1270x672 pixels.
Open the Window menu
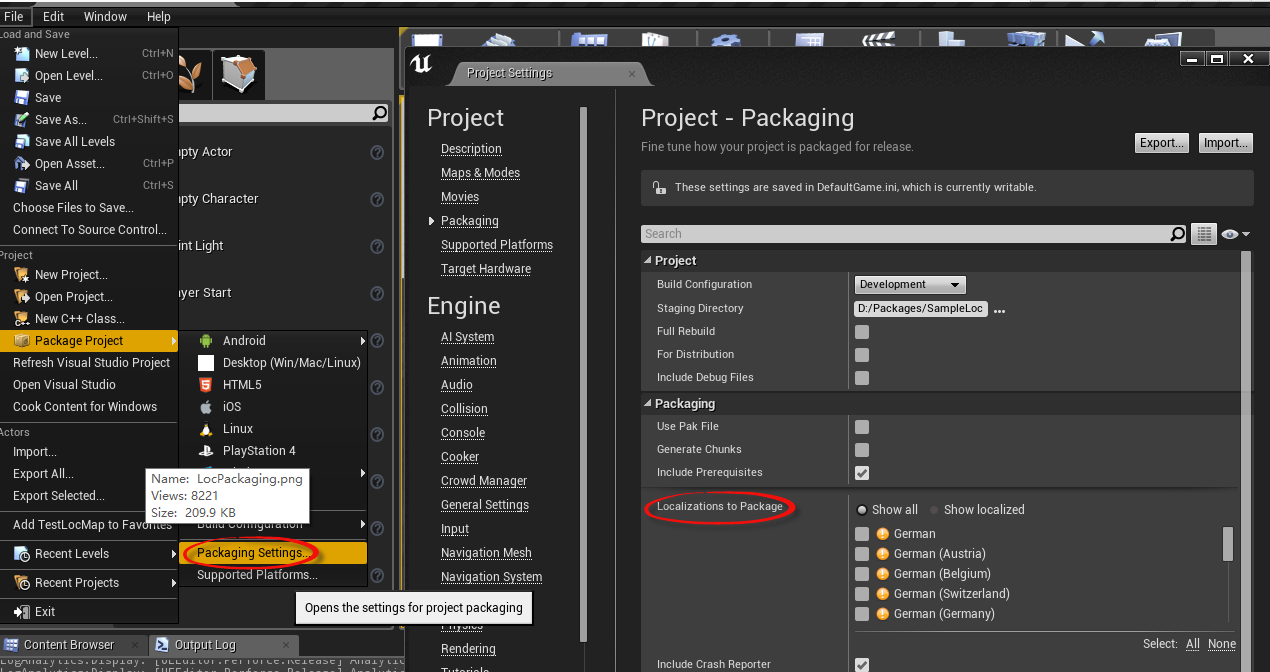[x=105, y=17]
